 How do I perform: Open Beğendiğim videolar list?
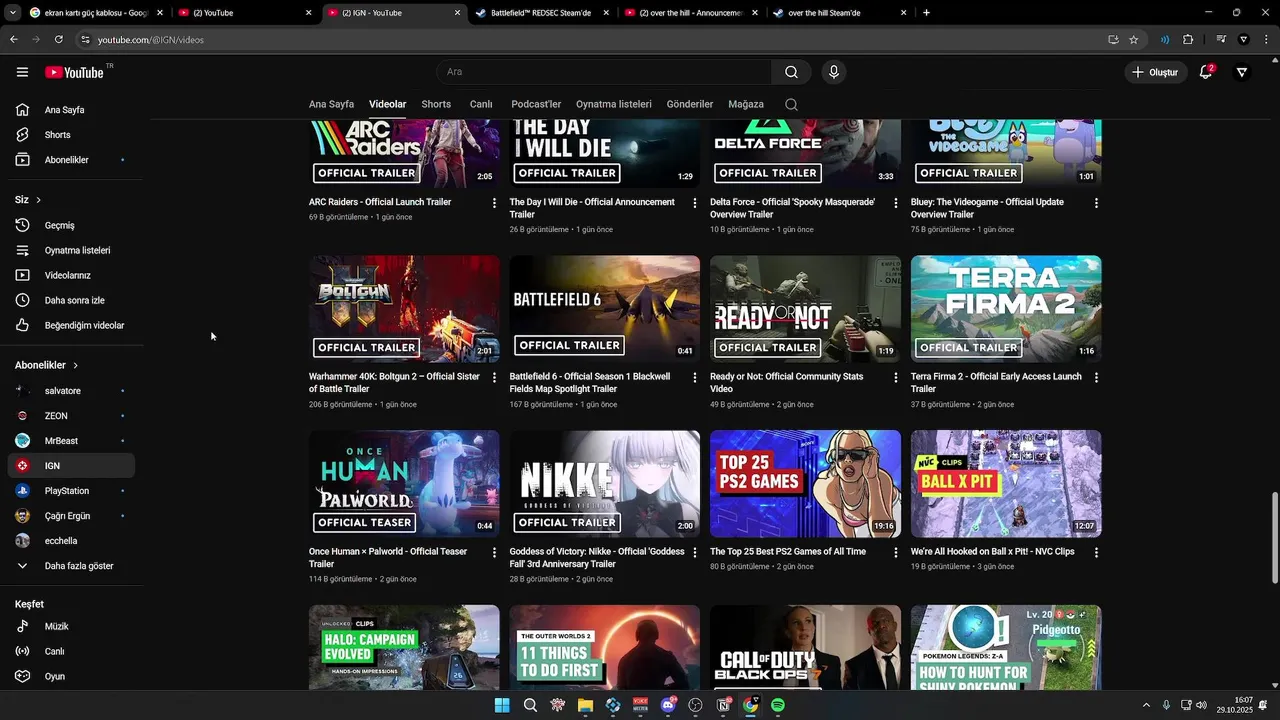tap(71, 325)
